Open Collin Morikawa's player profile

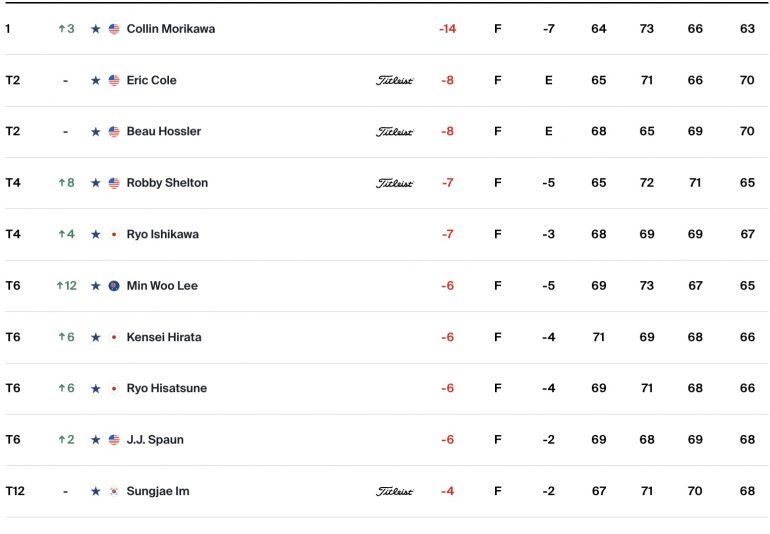170,29
